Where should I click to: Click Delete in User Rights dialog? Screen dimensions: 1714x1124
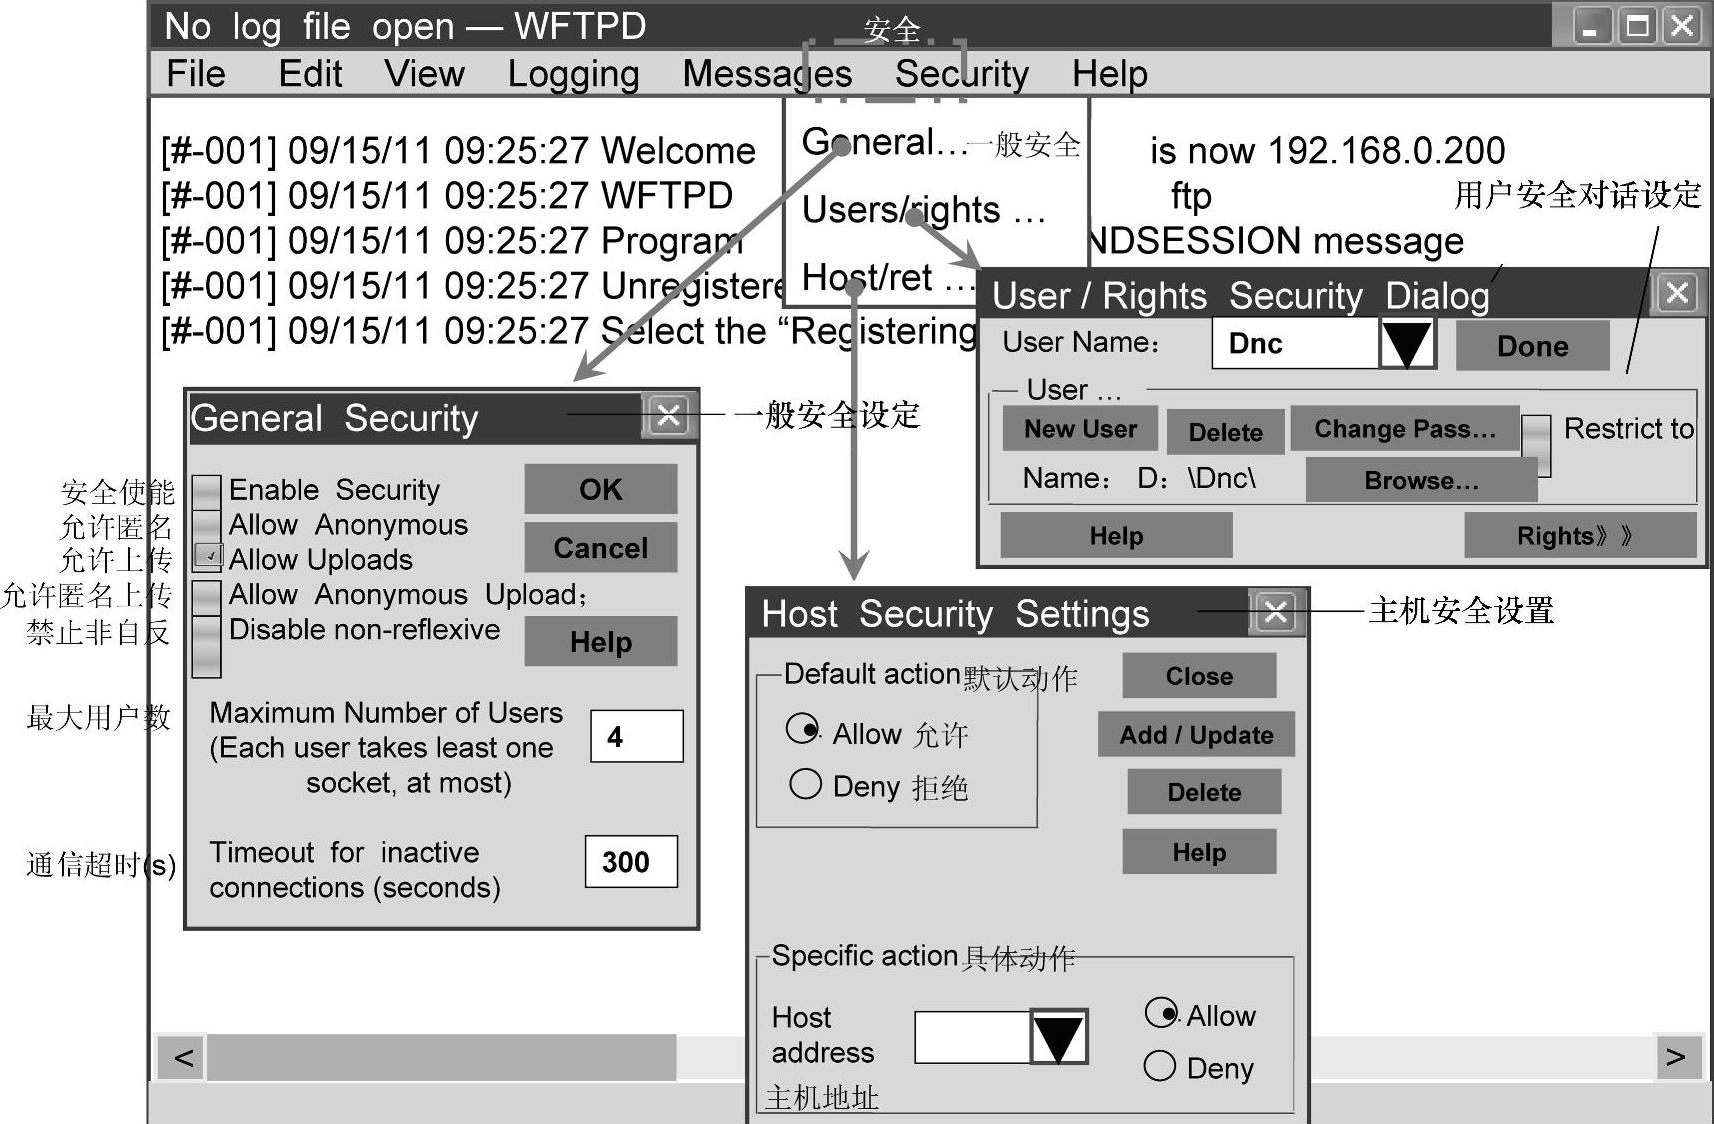tap(1225, 432)
